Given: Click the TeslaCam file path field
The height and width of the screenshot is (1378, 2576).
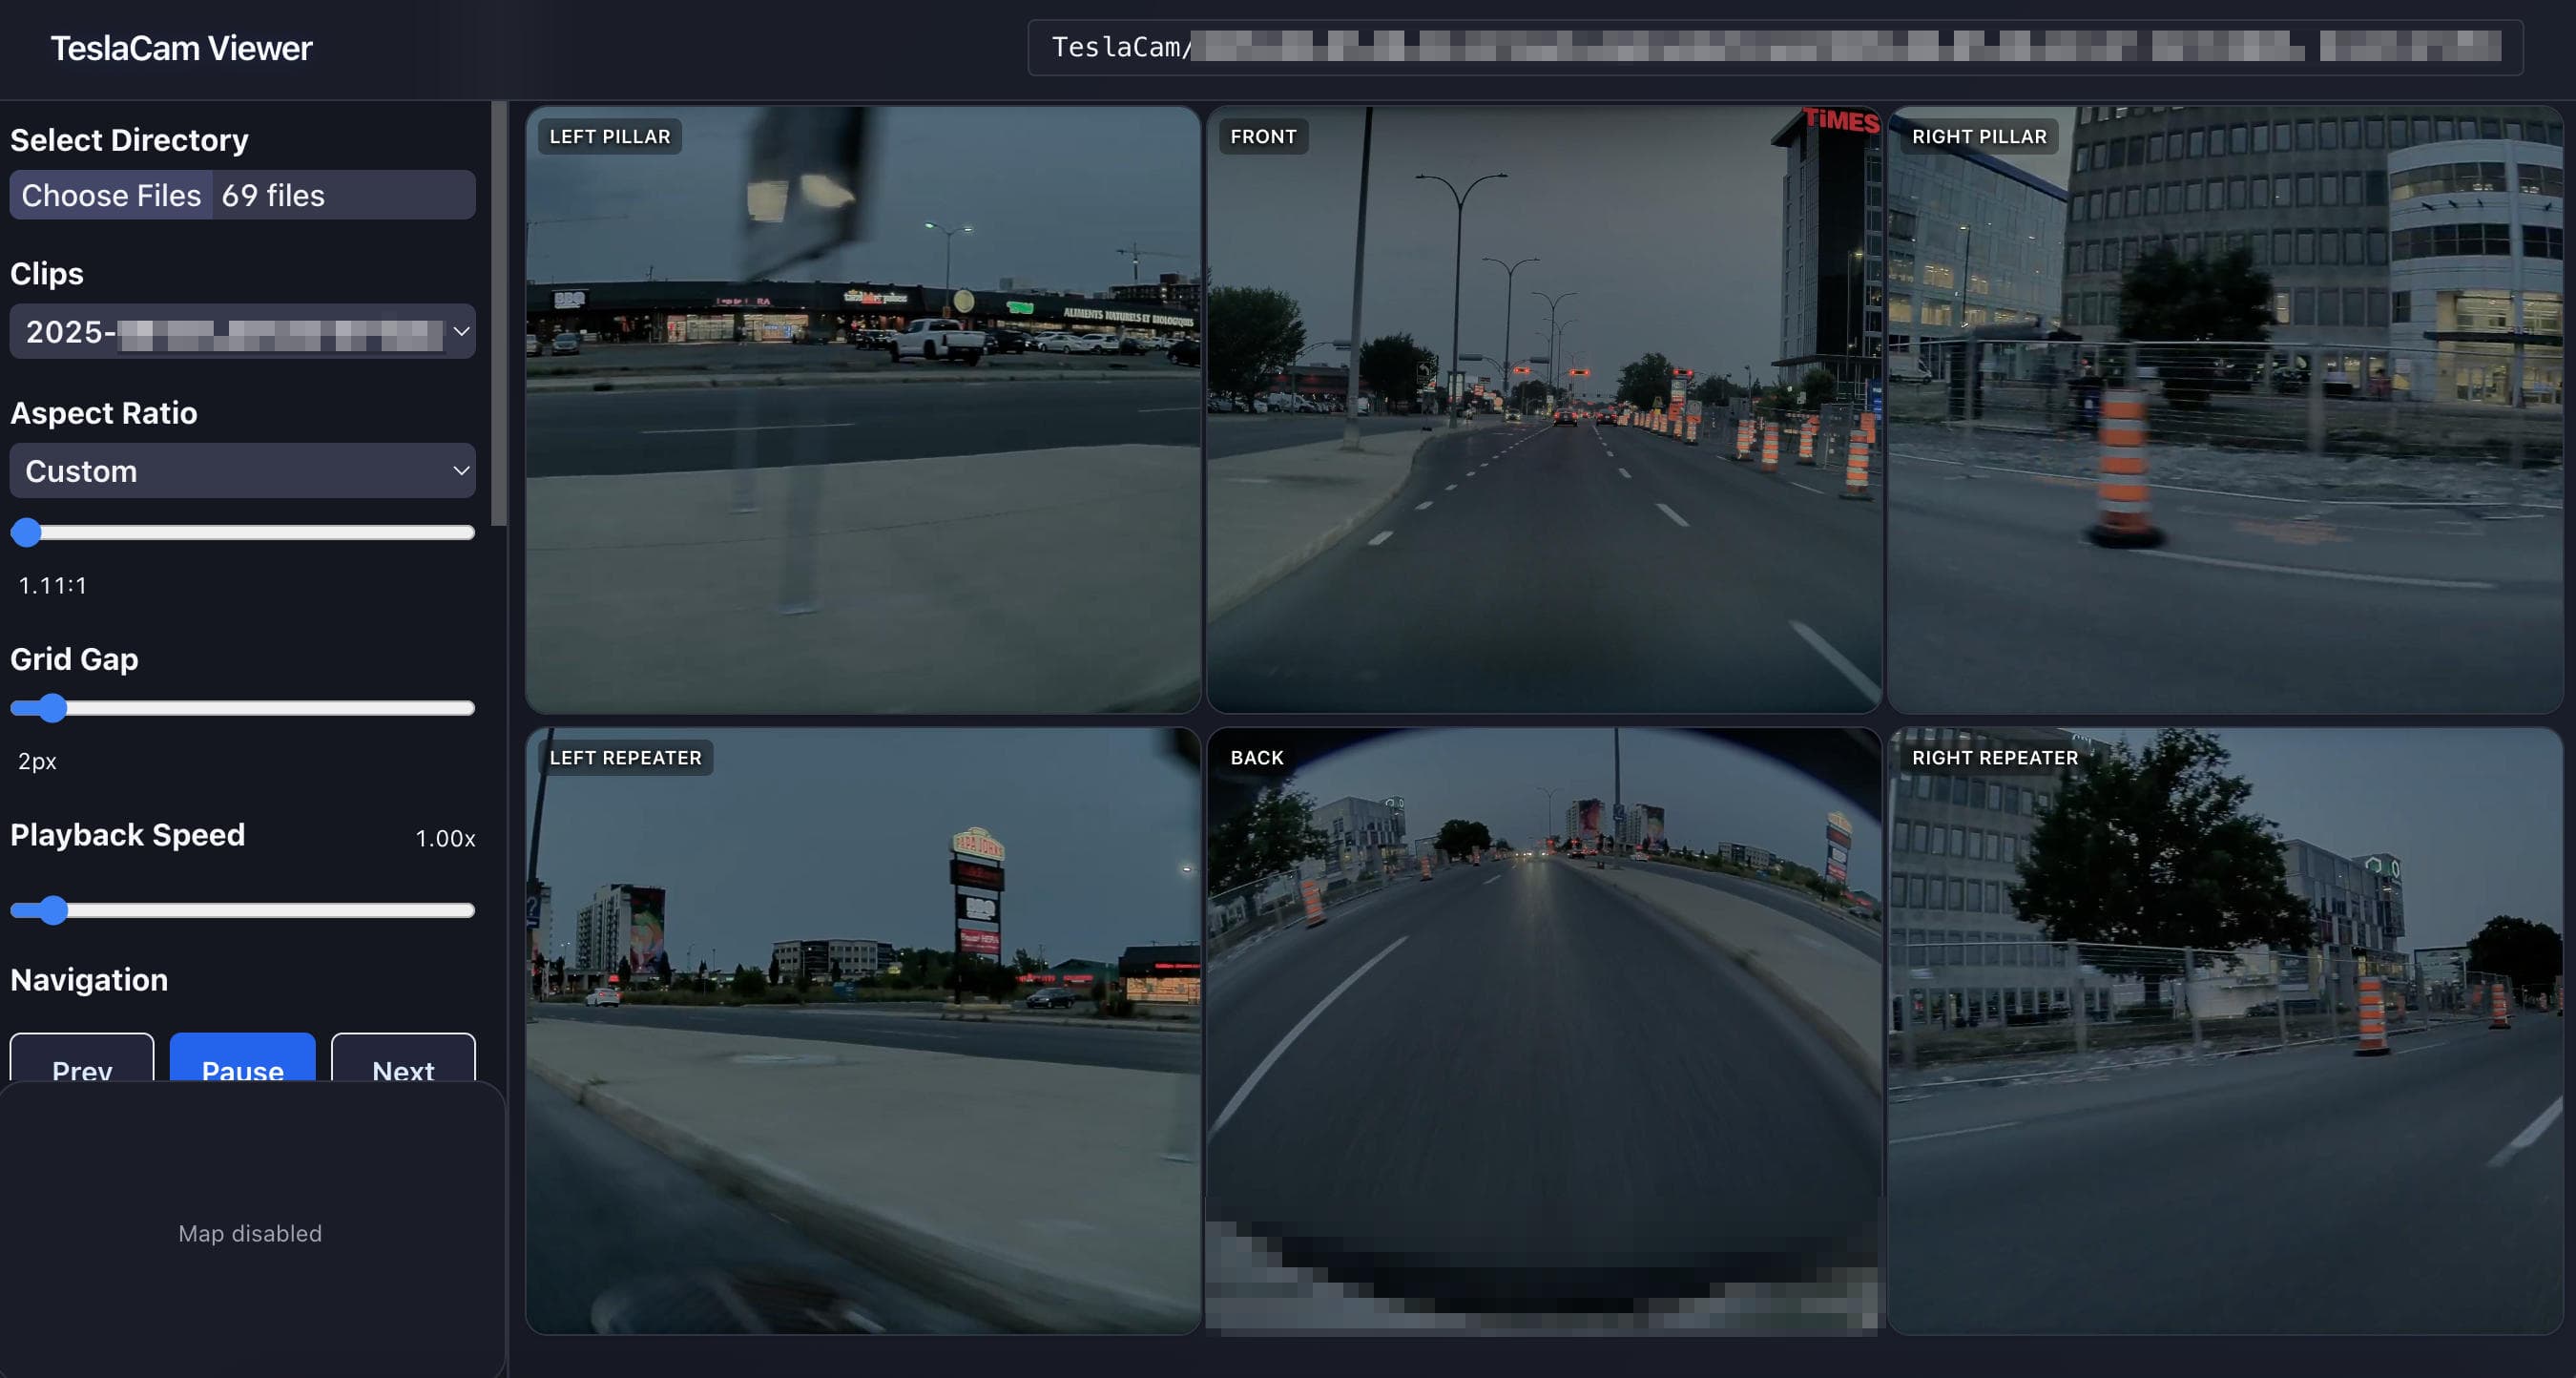Looking at the screenshot, I should coord(1788,45).
